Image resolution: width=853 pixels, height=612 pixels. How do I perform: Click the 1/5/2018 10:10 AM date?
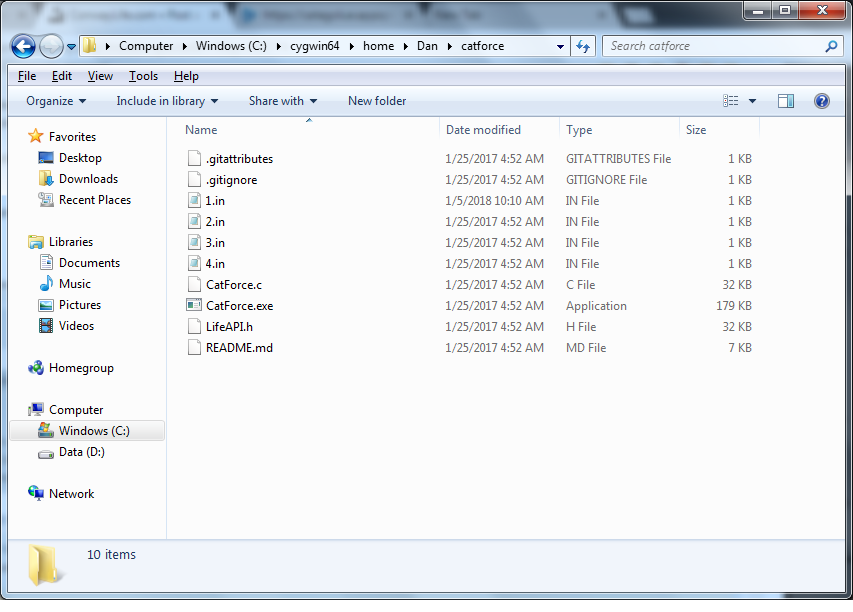tap(494, 201)
